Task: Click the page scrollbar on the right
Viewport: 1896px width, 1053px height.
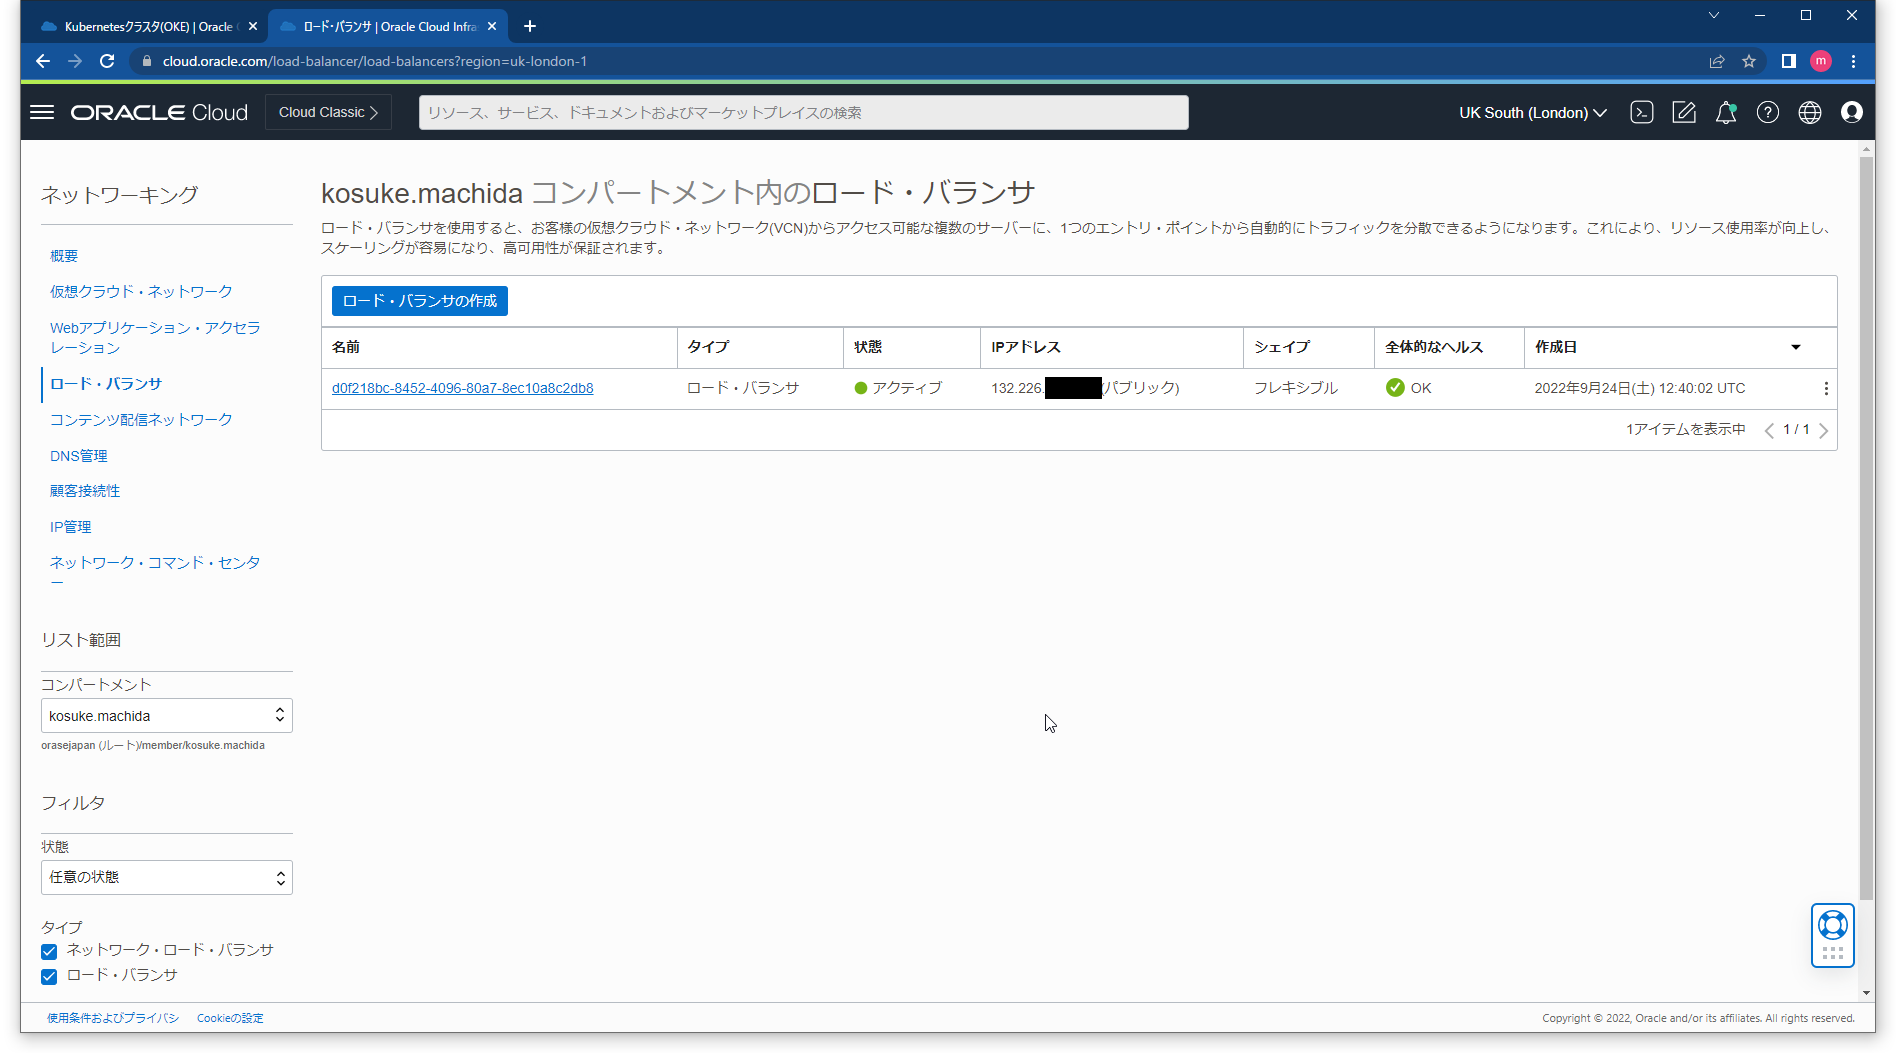Action: (1865, 300)
